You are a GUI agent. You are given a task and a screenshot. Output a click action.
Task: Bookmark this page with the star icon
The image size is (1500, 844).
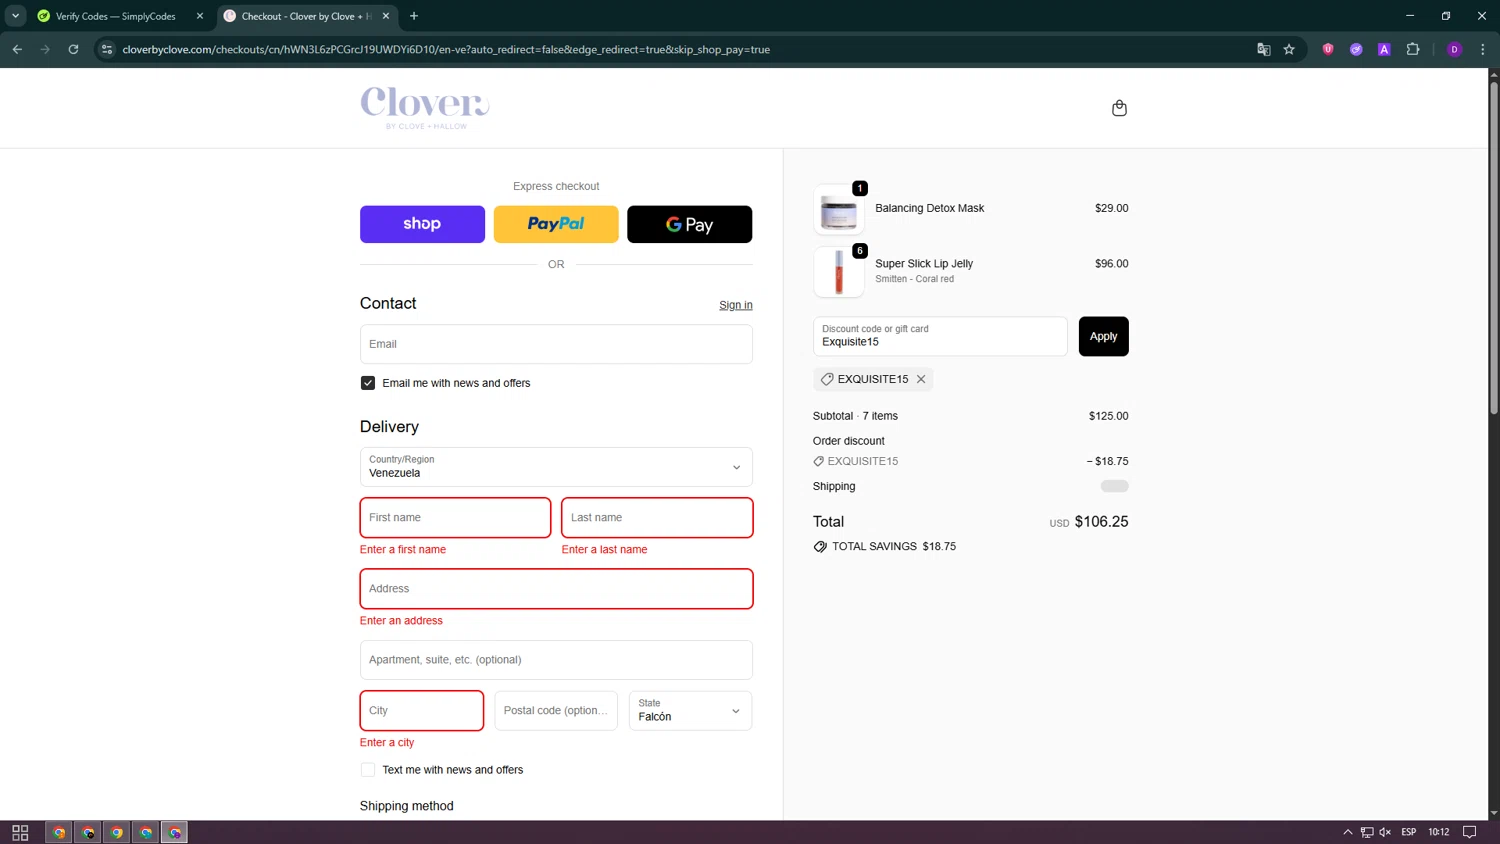click(x=1289, y=49)
